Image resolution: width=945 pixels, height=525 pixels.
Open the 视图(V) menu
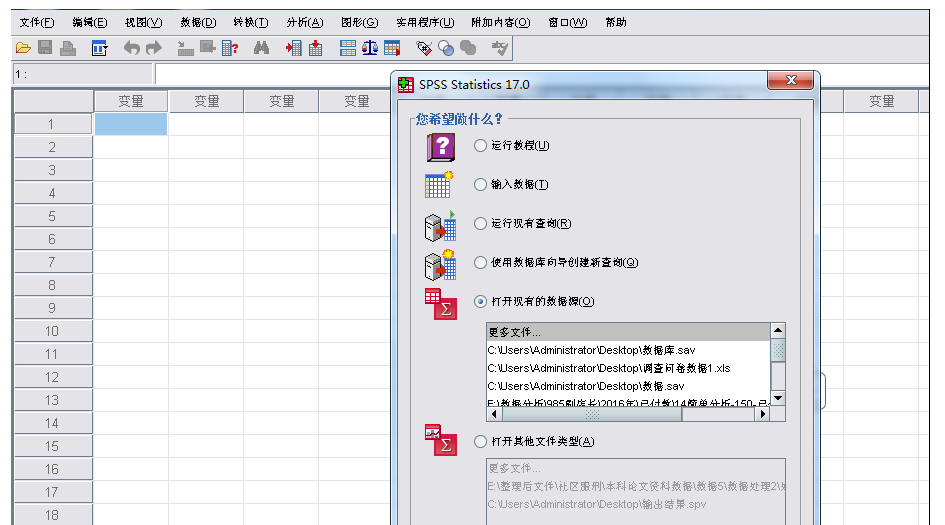pyautogui.click(x=143, y=23)
